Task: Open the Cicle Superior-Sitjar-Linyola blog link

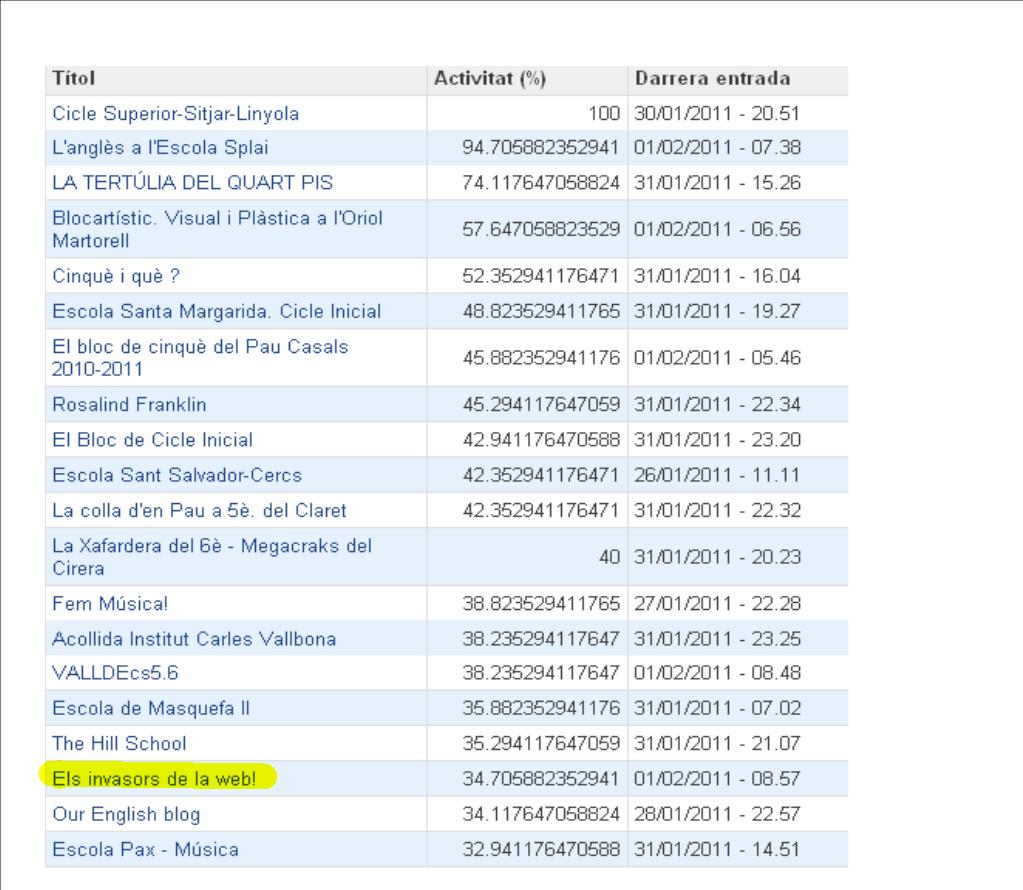Action: pos(175,114)
